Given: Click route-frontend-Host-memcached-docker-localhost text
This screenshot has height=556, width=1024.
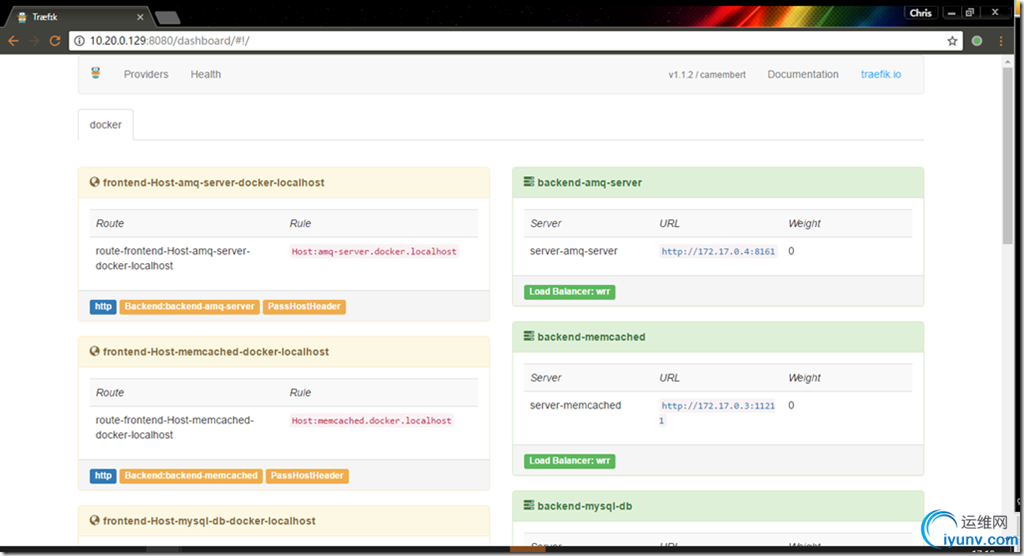Looking at the screenshot, I should click(174, 427).
